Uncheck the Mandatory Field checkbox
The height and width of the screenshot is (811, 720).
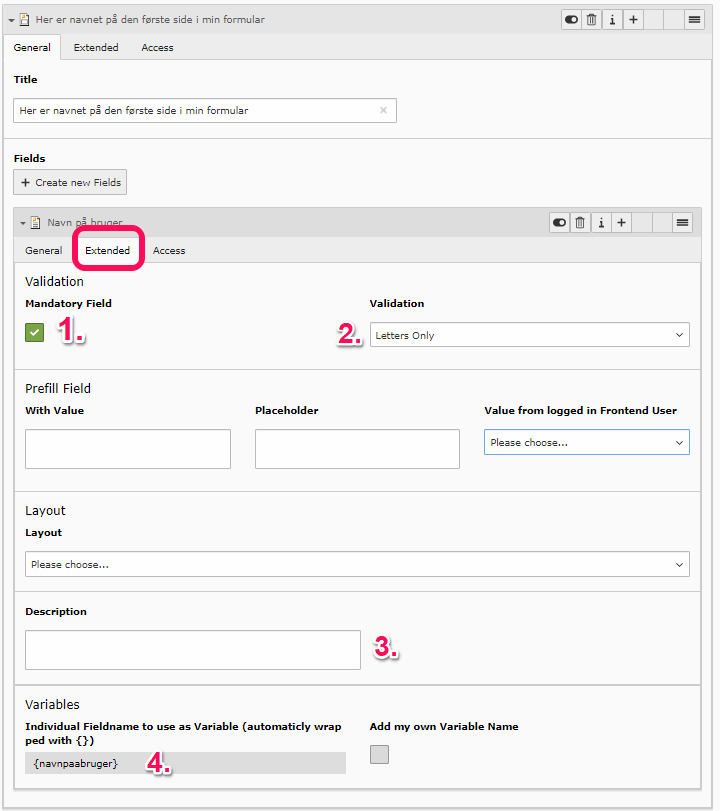click(x=35, y=333)
